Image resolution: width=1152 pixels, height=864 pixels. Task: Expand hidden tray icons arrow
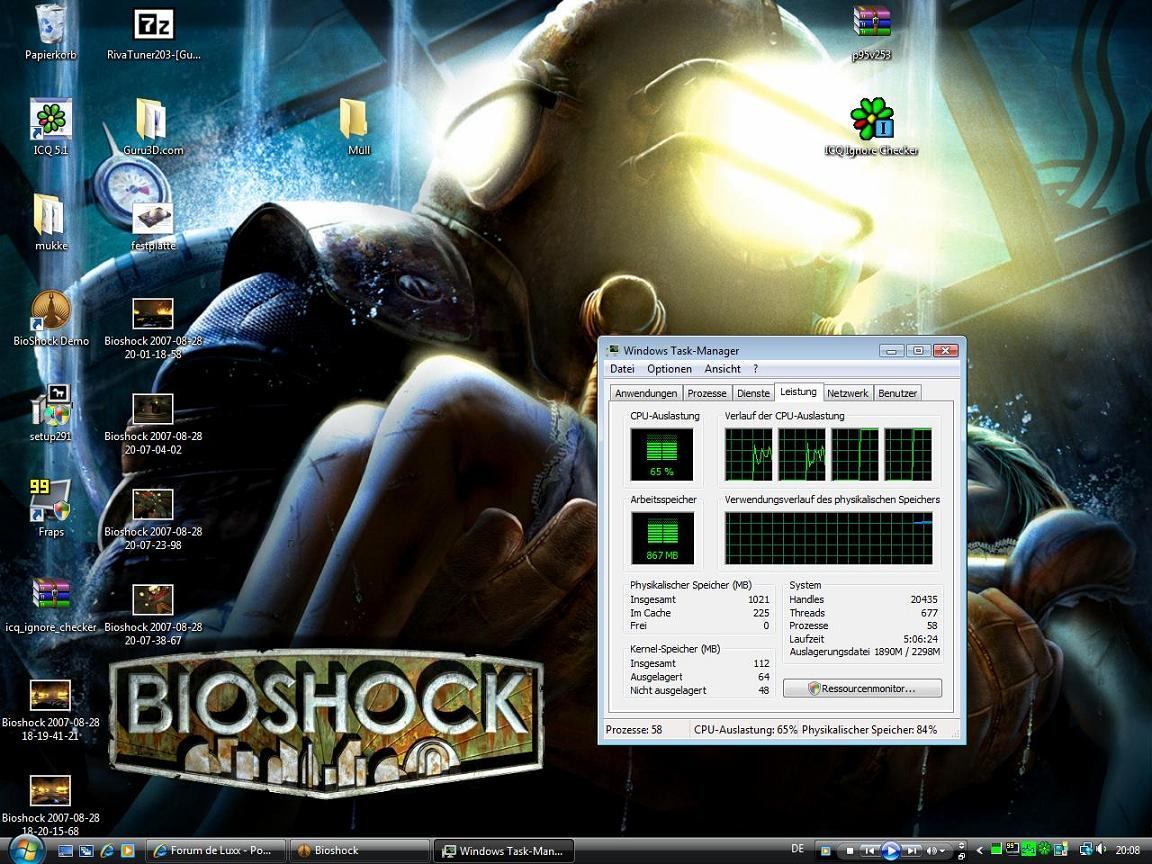[x=979, y=851]
